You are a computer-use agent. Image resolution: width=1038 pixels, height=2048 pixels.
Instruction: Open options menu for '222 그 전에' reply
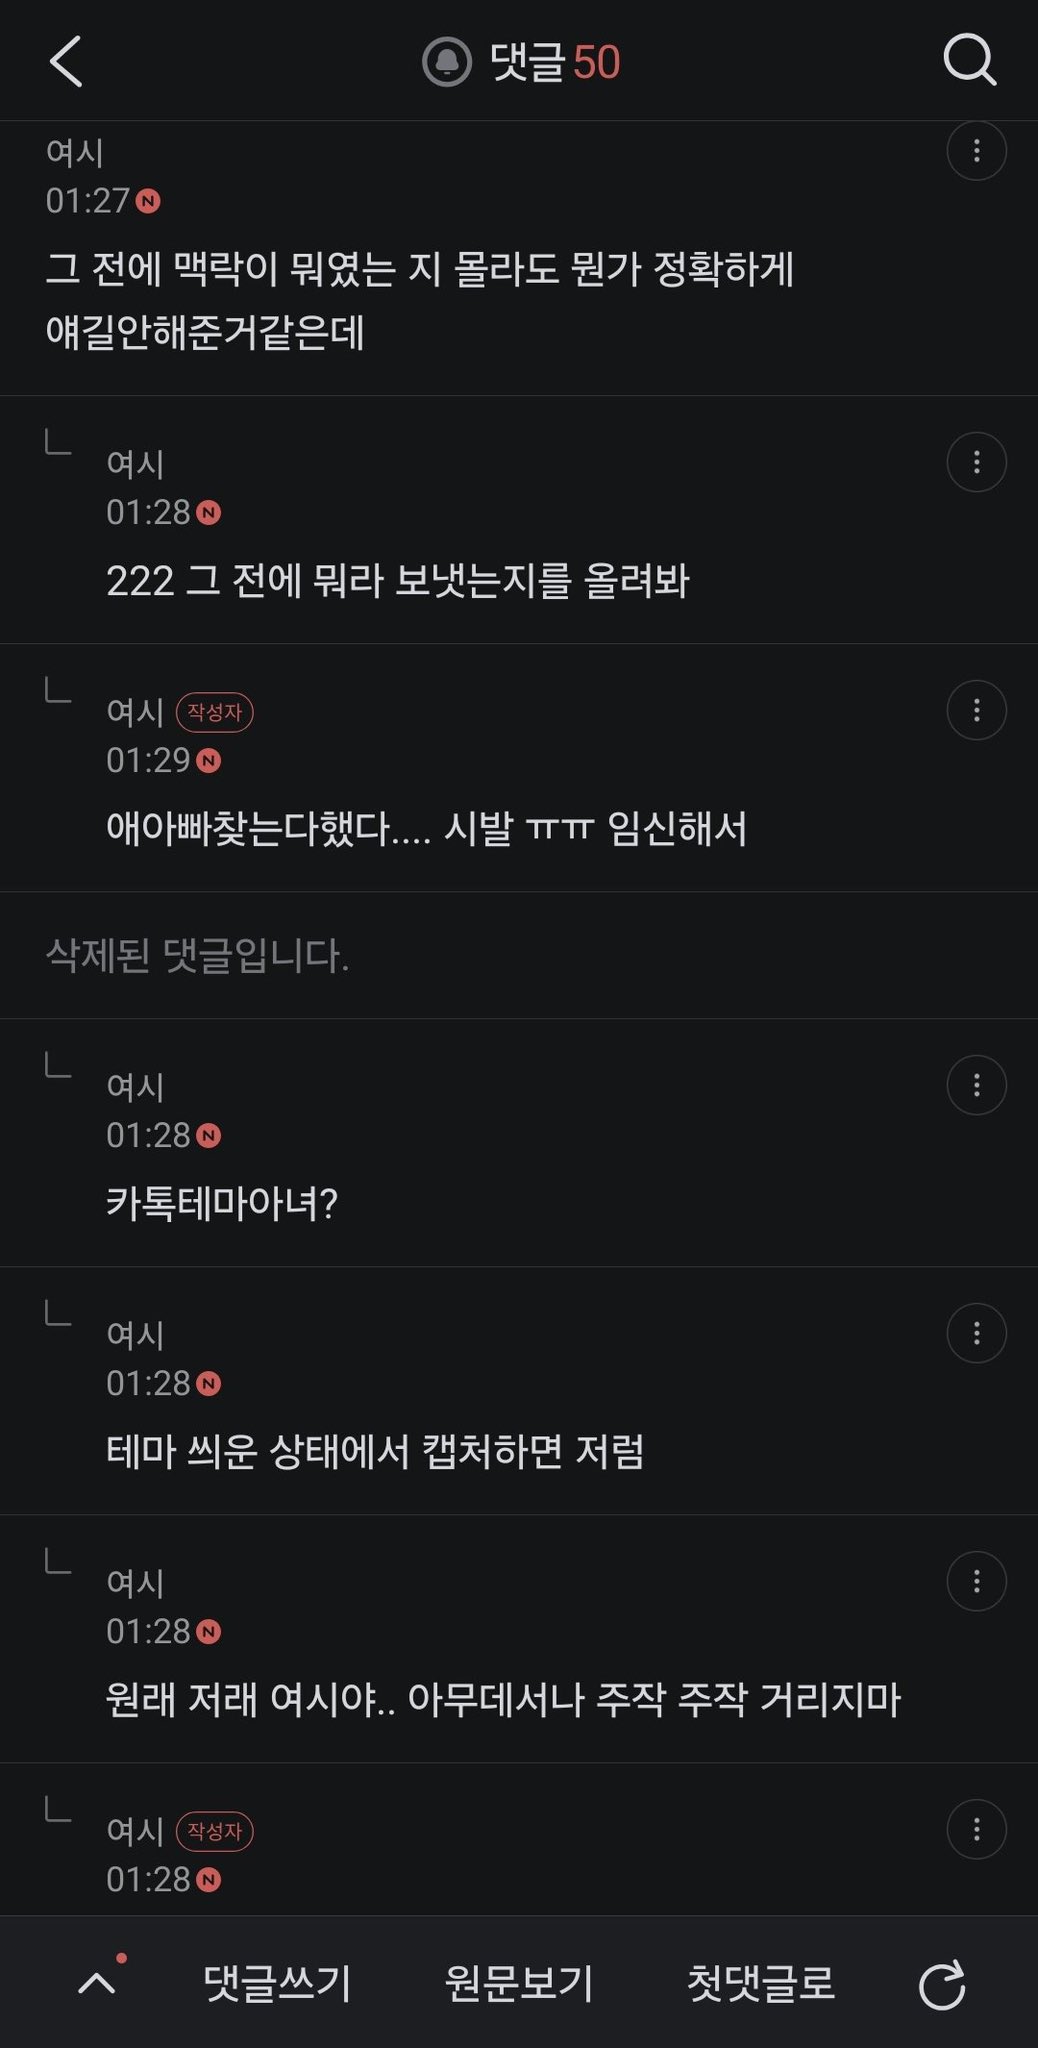pos(976,462)
